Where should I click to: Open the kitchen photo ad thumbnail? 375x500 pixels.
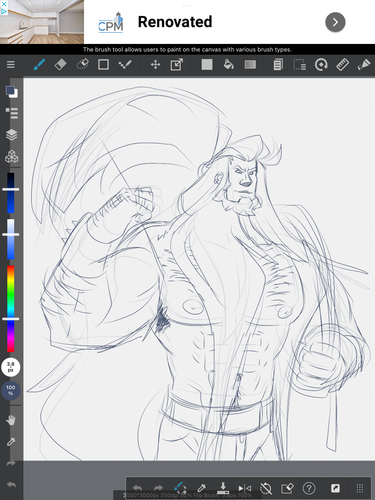tap(42, 22)
